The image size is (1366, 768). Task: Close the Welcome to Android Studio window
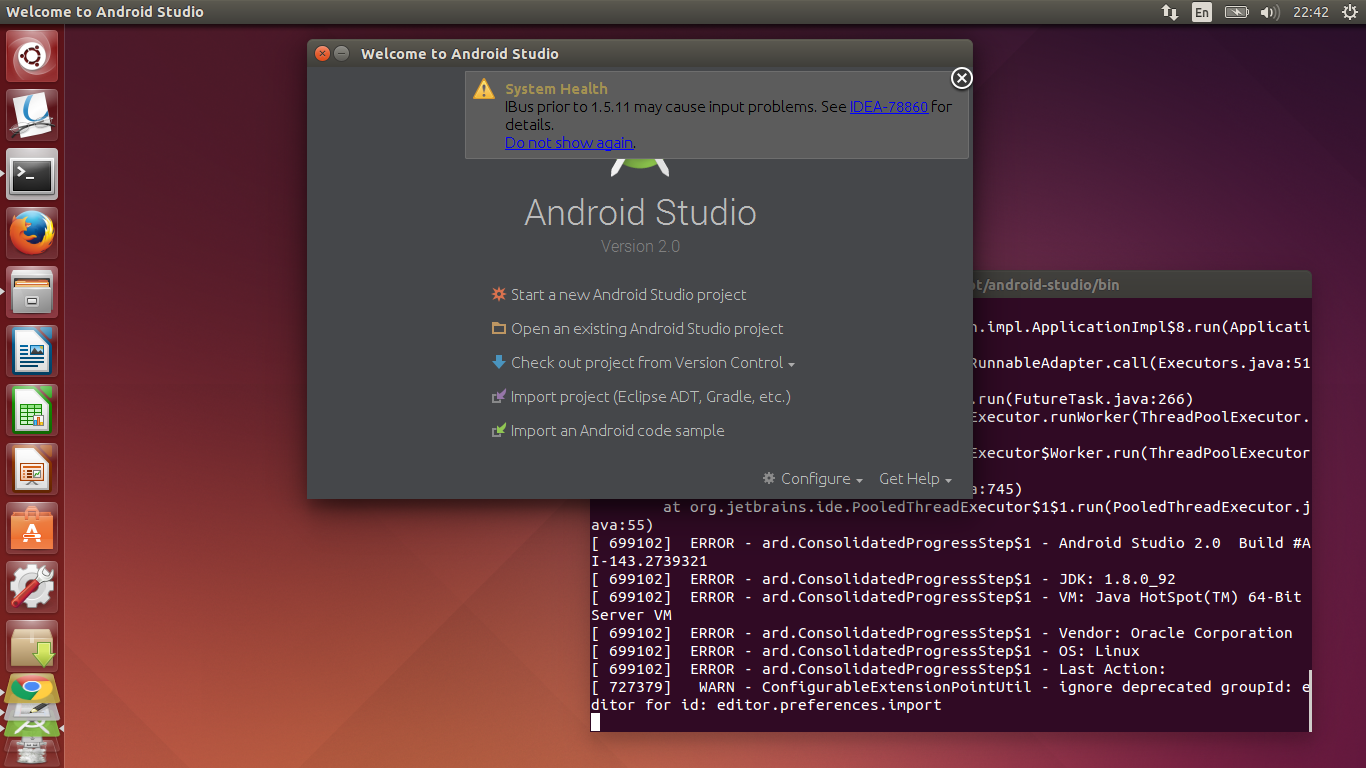[x=322, y=54]
